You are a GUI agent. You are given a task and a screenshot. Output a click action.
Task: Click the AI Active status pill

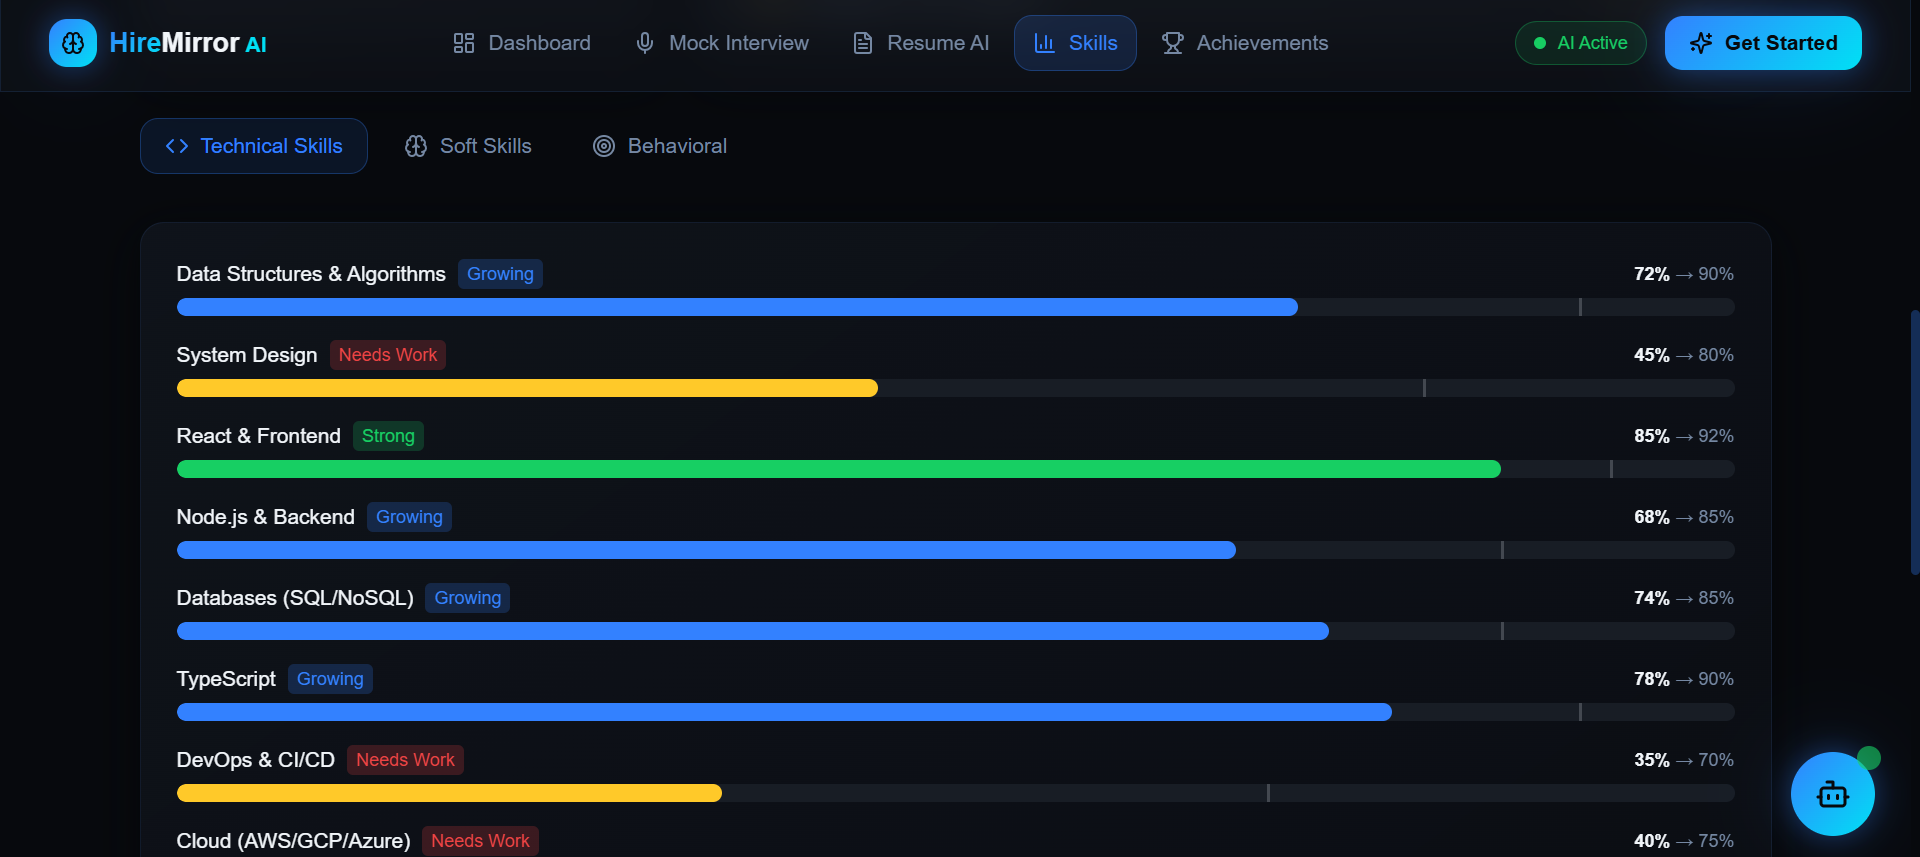pyautogui.click(x=1581, y=43)
